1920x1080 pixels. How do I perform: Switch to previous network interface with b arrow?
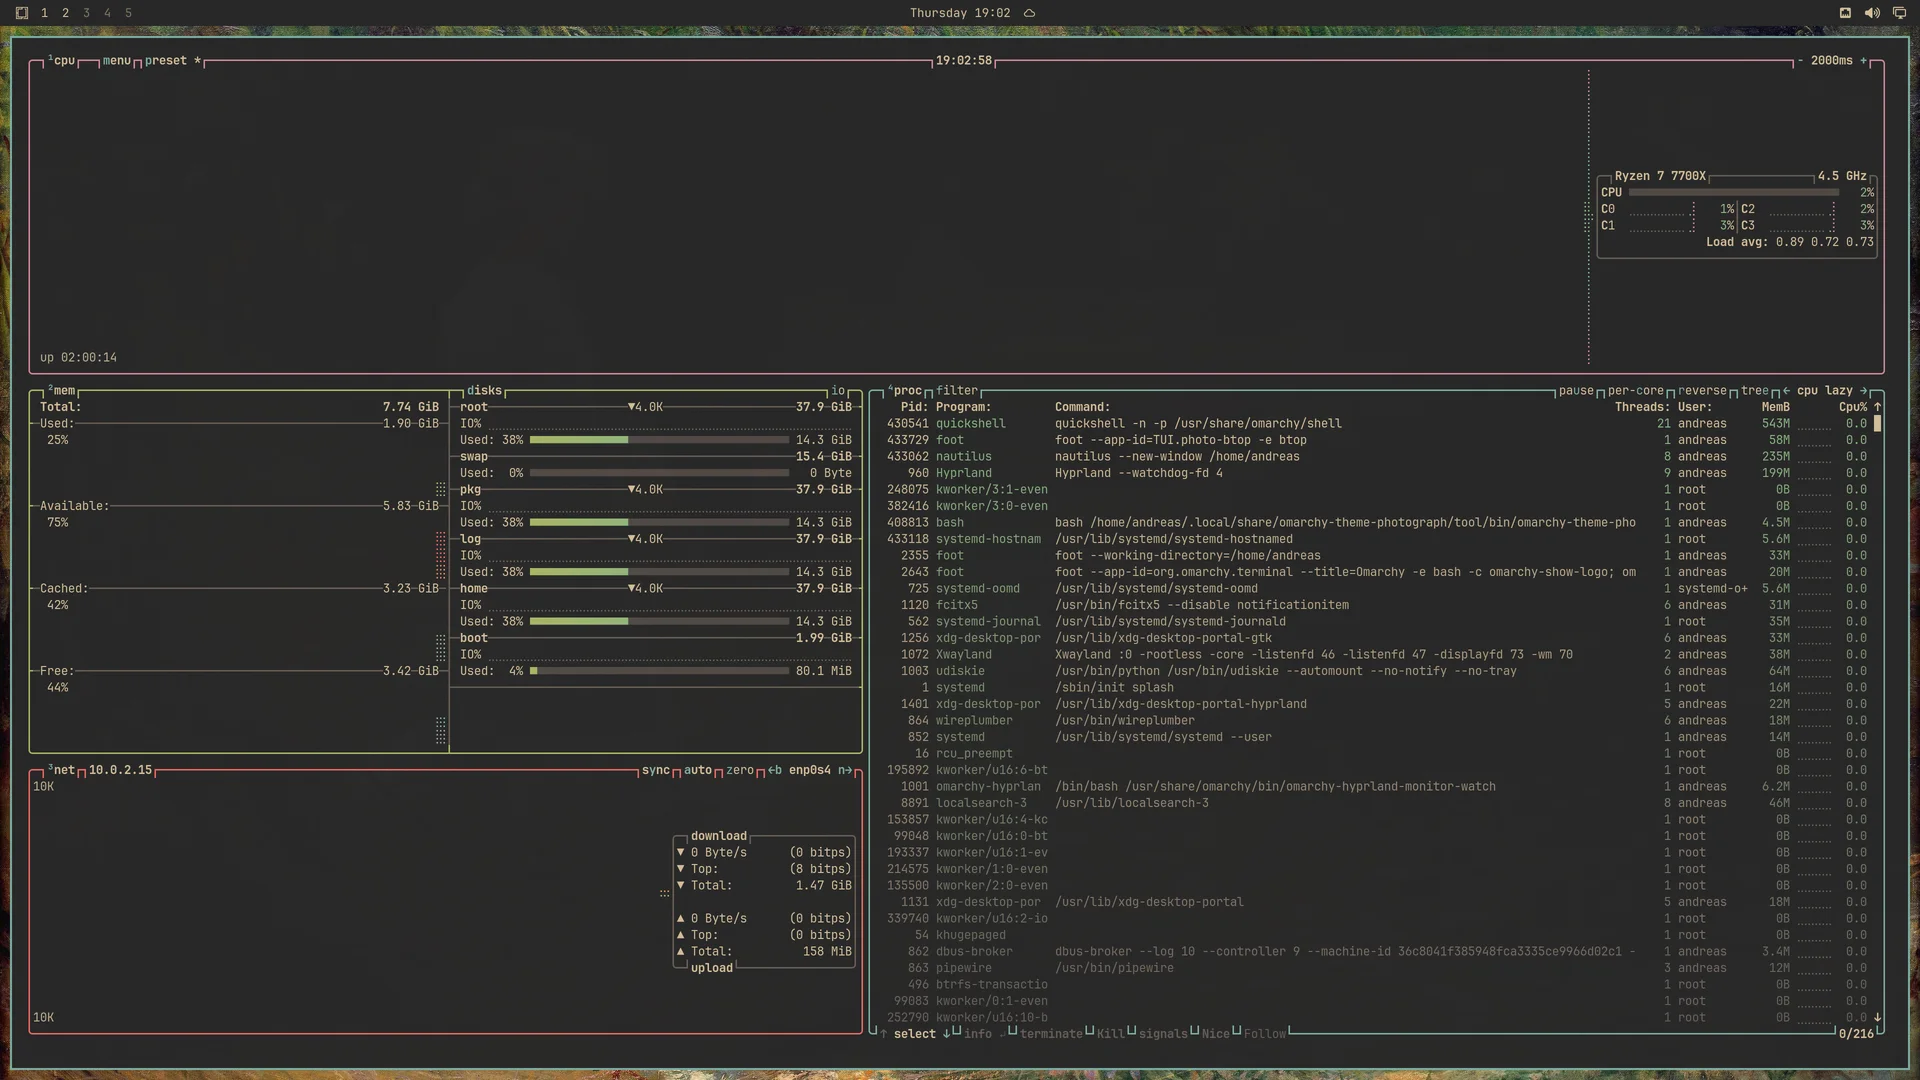[775, 770]
